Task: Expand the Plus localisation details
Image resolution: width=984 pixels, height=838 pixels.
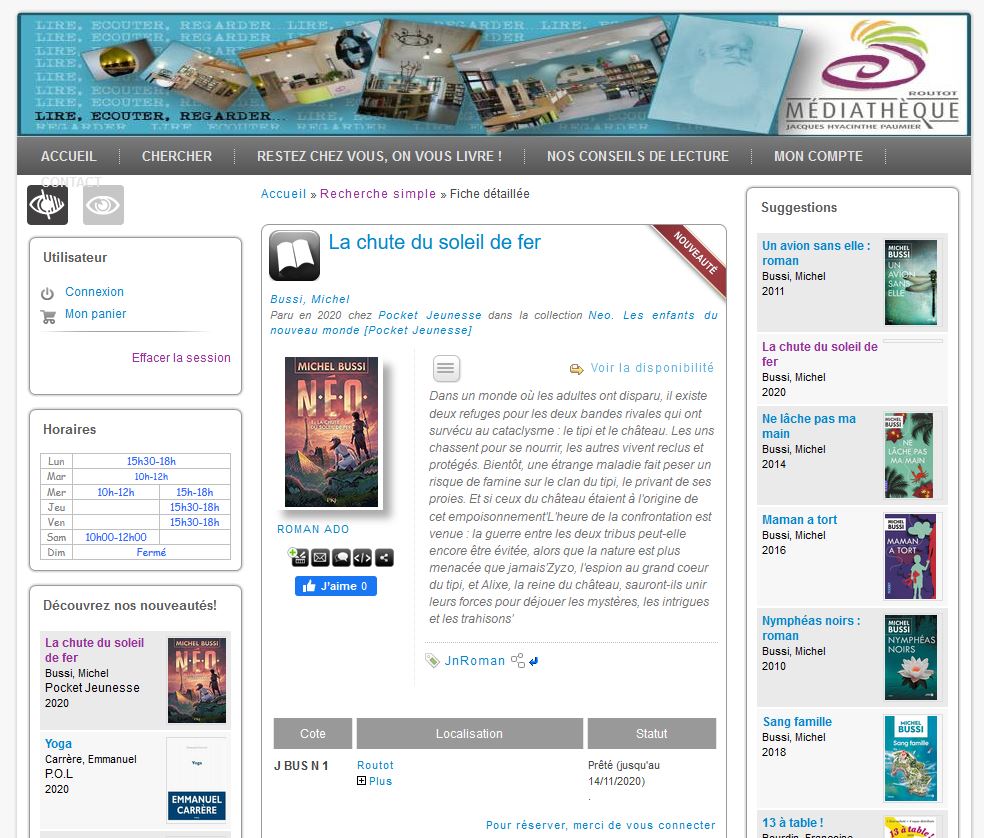Action: [x=375, y=781]
